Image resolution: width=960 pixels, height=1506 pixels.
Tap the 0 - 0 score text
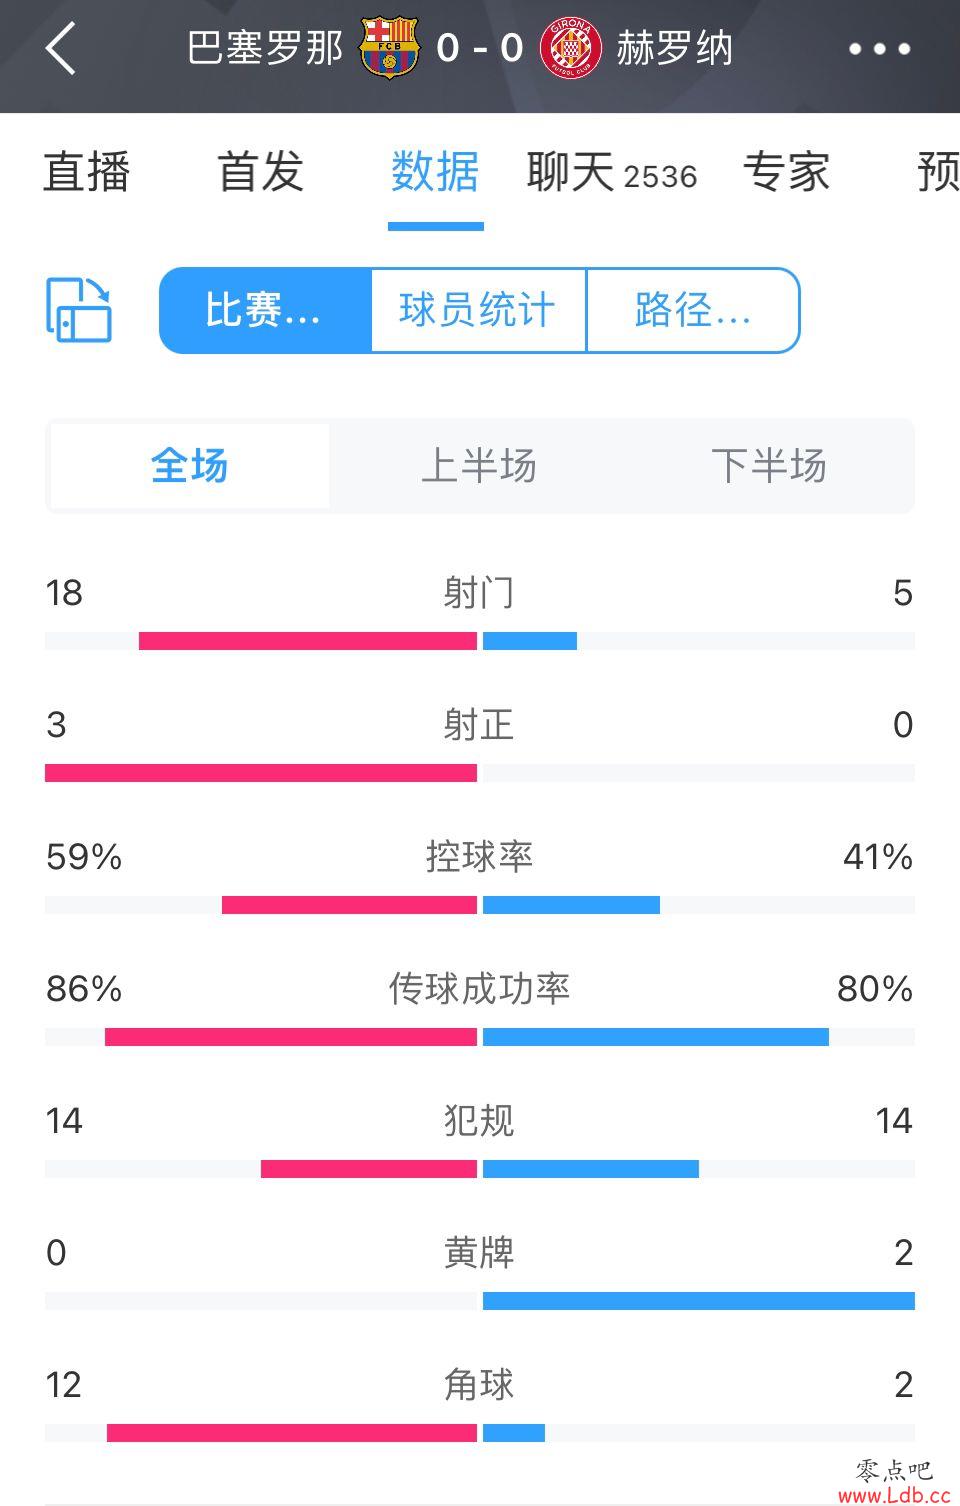[480, 48]
